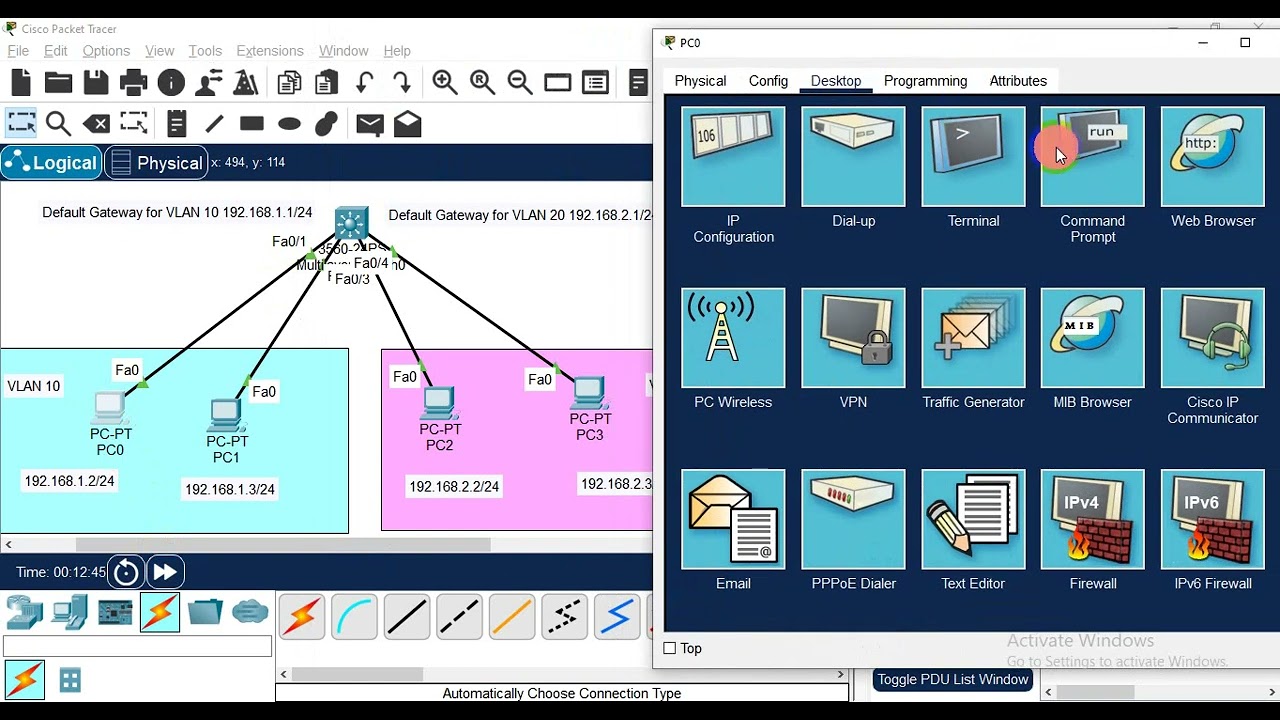Image resolution: width=1280 pixels, height=720 pixels.
Task: Click the New file toolbar icon
Action: click(x=21, y=83)
